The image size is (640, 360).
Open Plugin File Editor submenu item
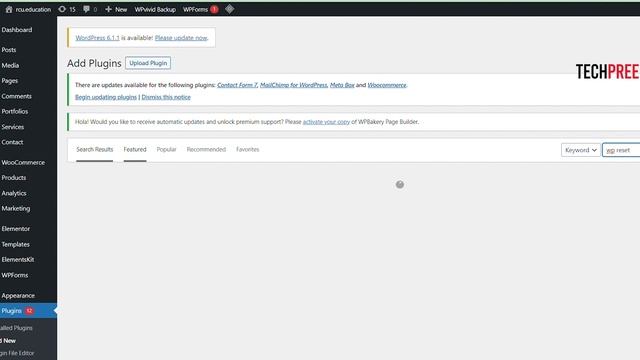(x=17, y=353)
